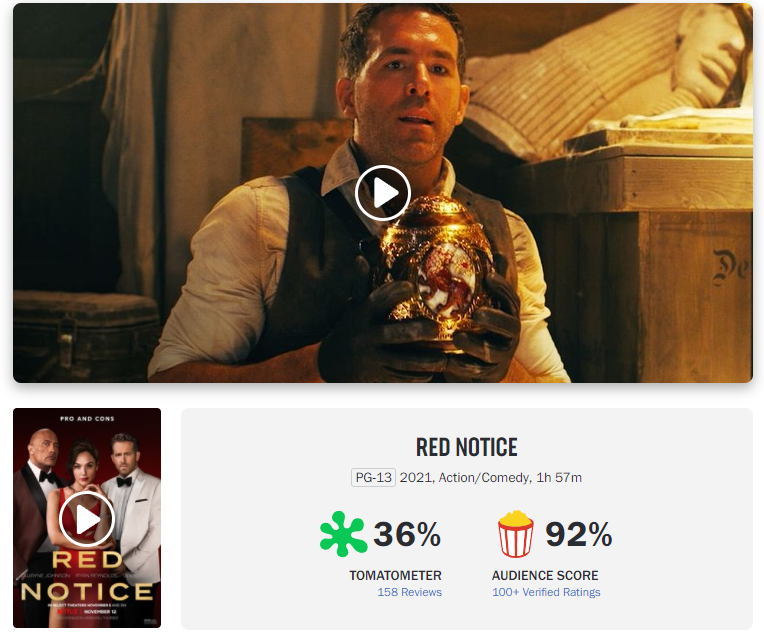Click the 92% audience score
Viewport: 764px width, 640px height.
578,534
